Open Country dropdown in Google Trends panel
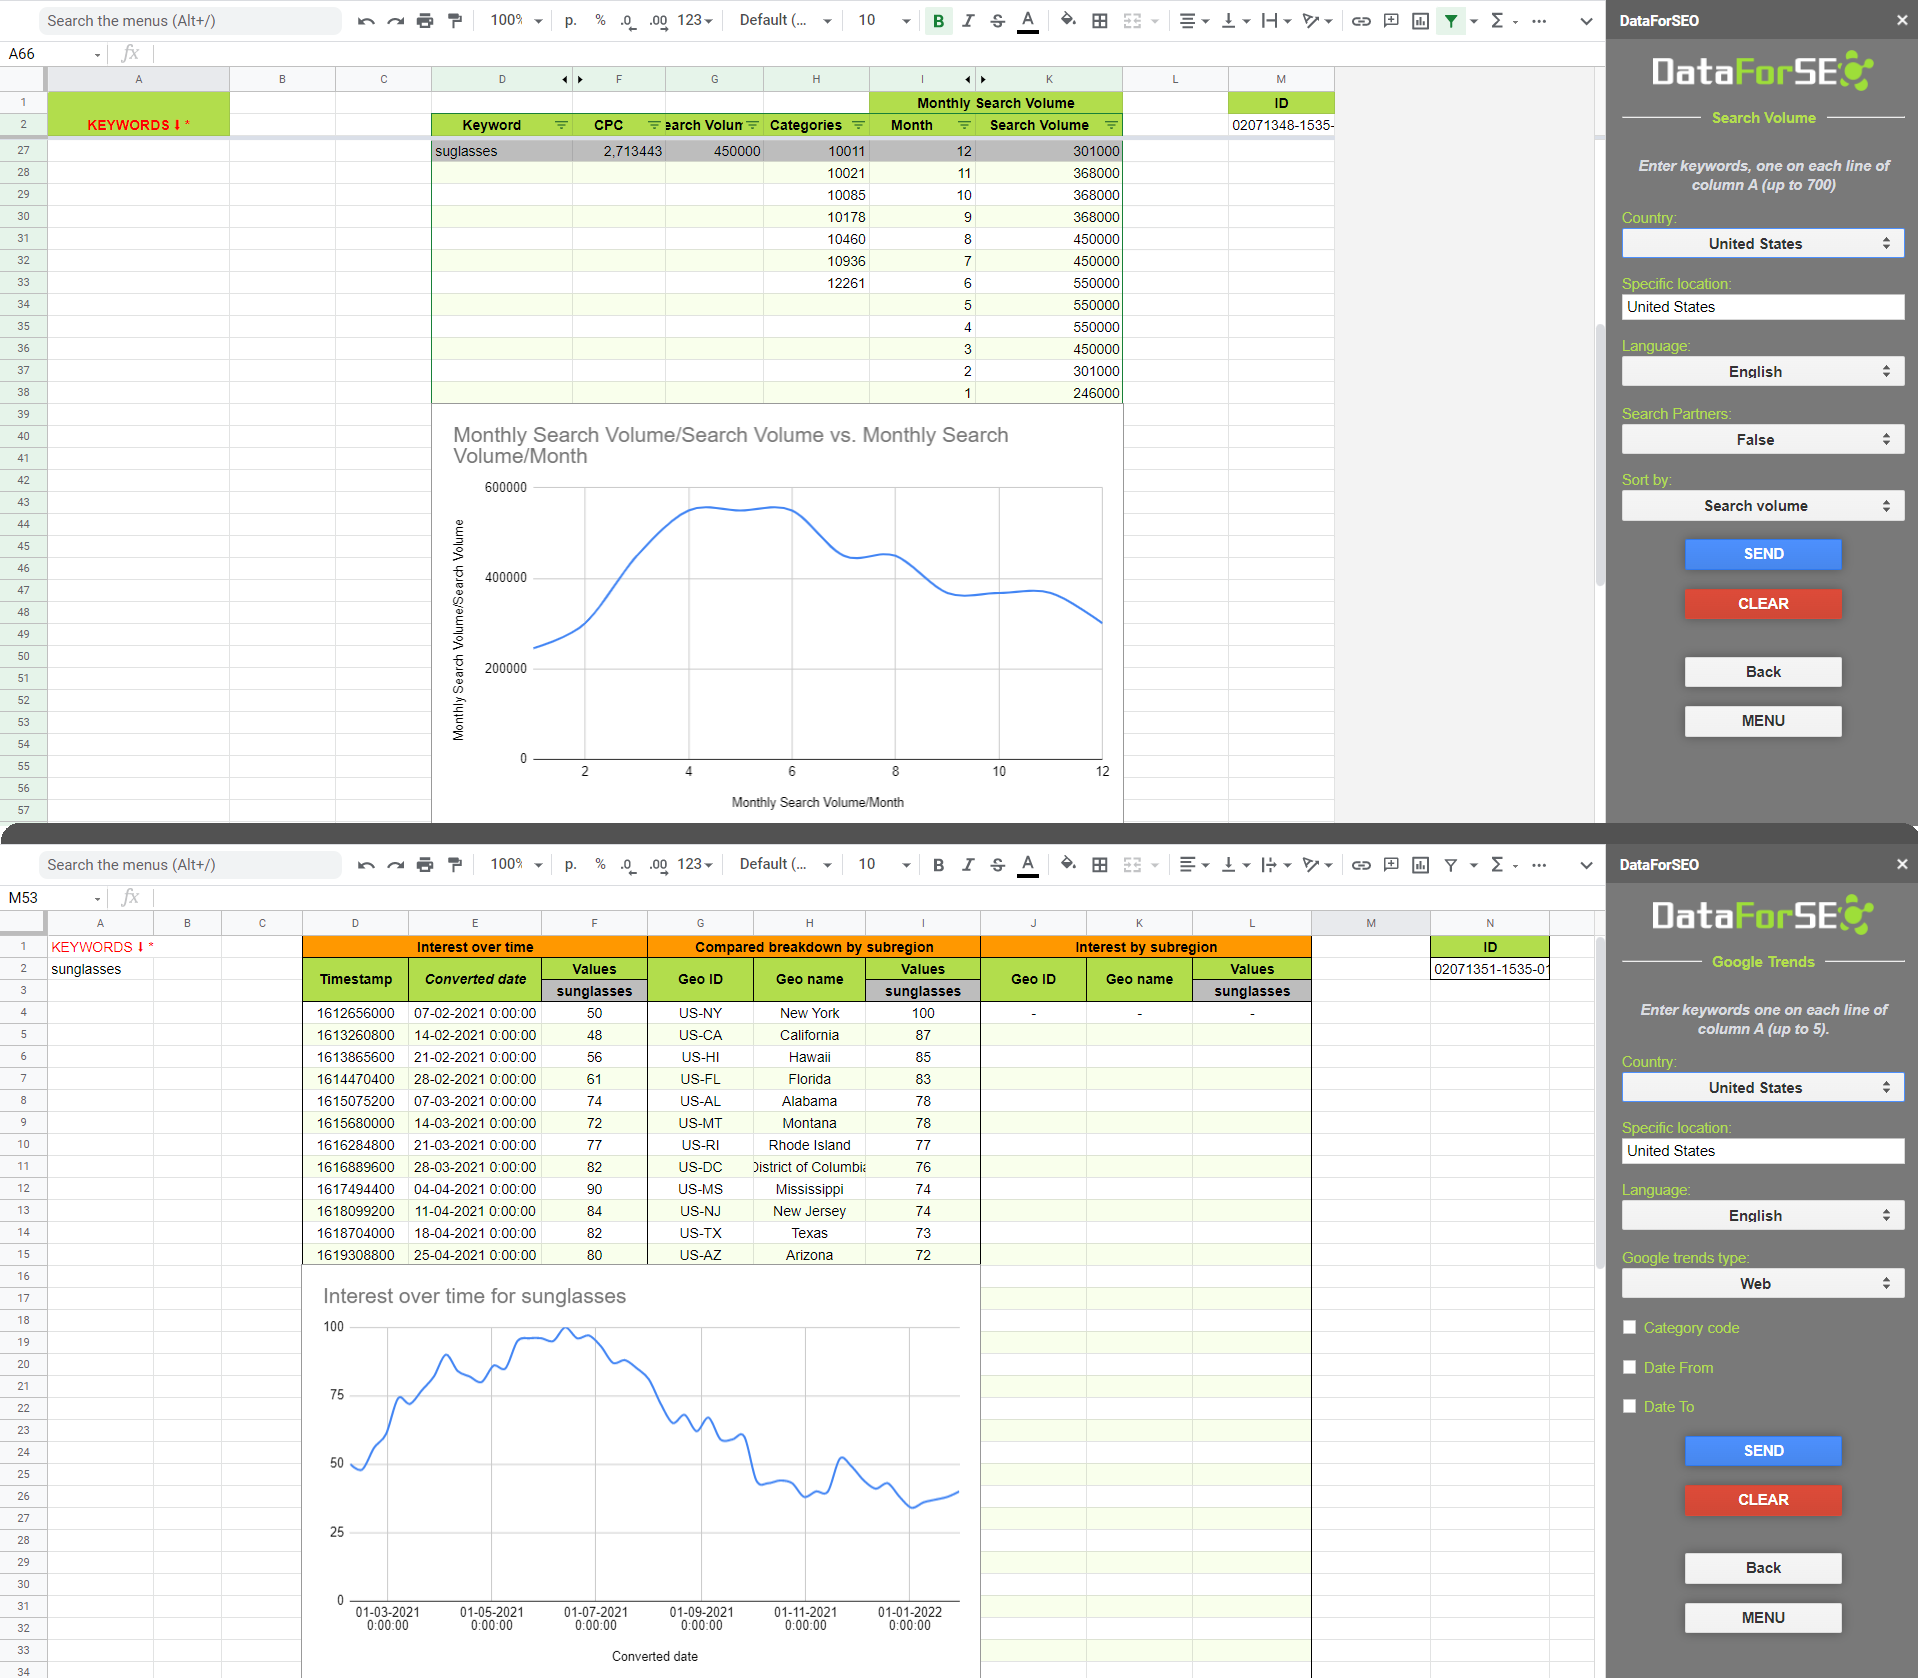This screenshot has height=1678, width=1918. [x=1762, y=1088]
